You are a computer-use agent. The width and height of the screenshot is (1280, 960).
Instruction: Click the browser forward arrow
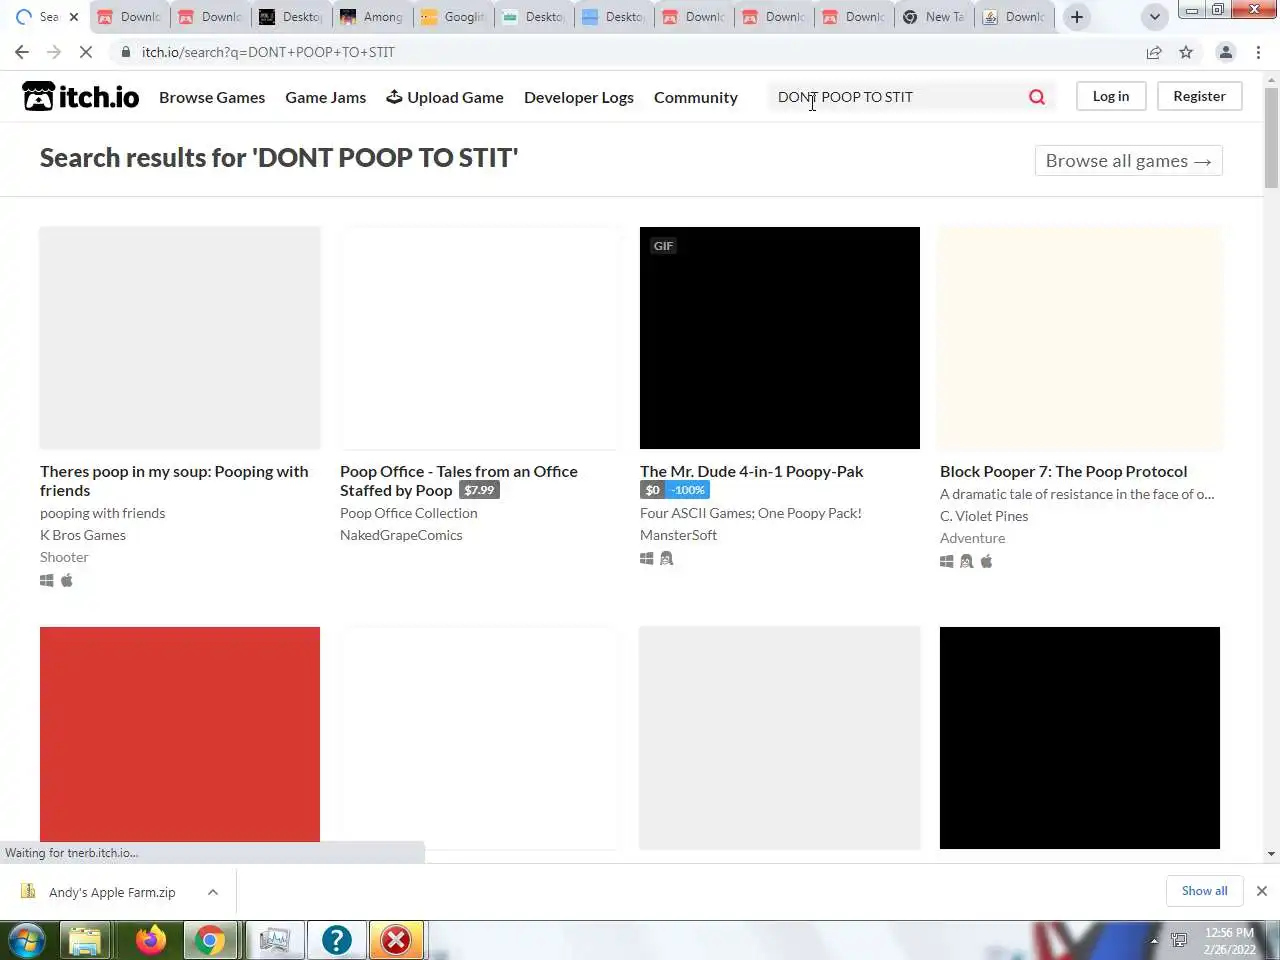(x=54, y=52)
